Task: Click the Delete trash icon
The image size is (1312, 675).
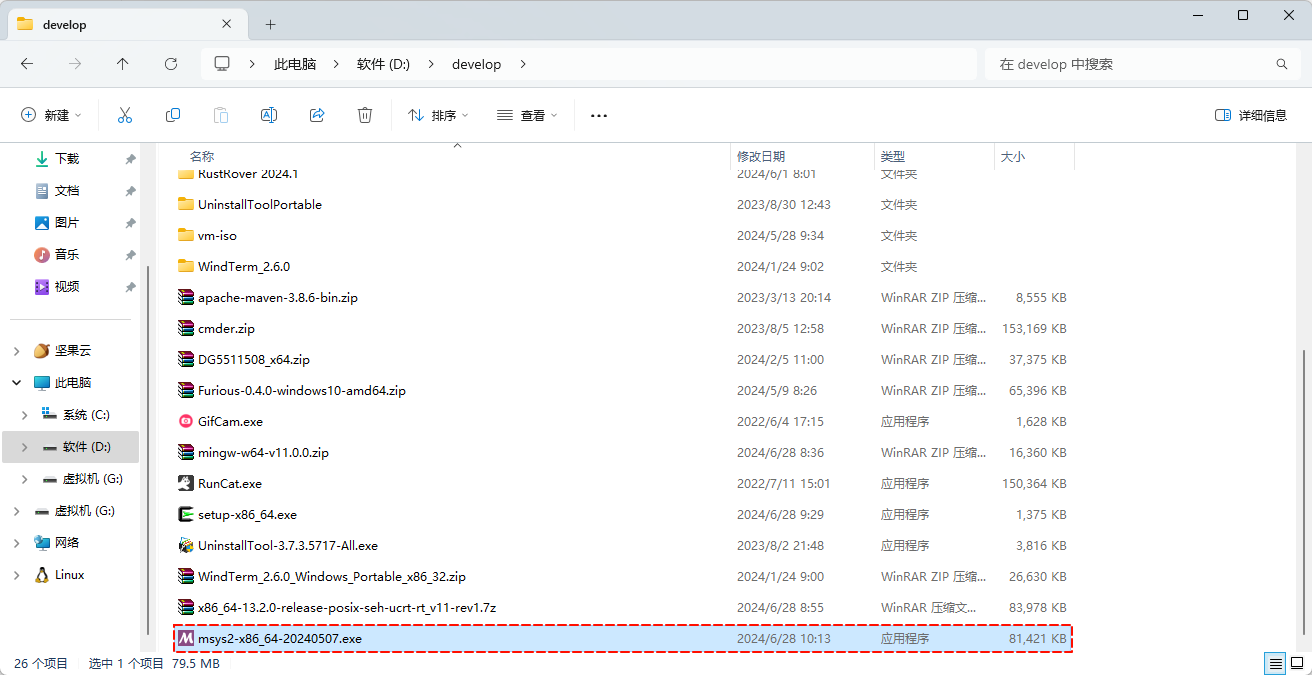Action: [x=365, y=116]
